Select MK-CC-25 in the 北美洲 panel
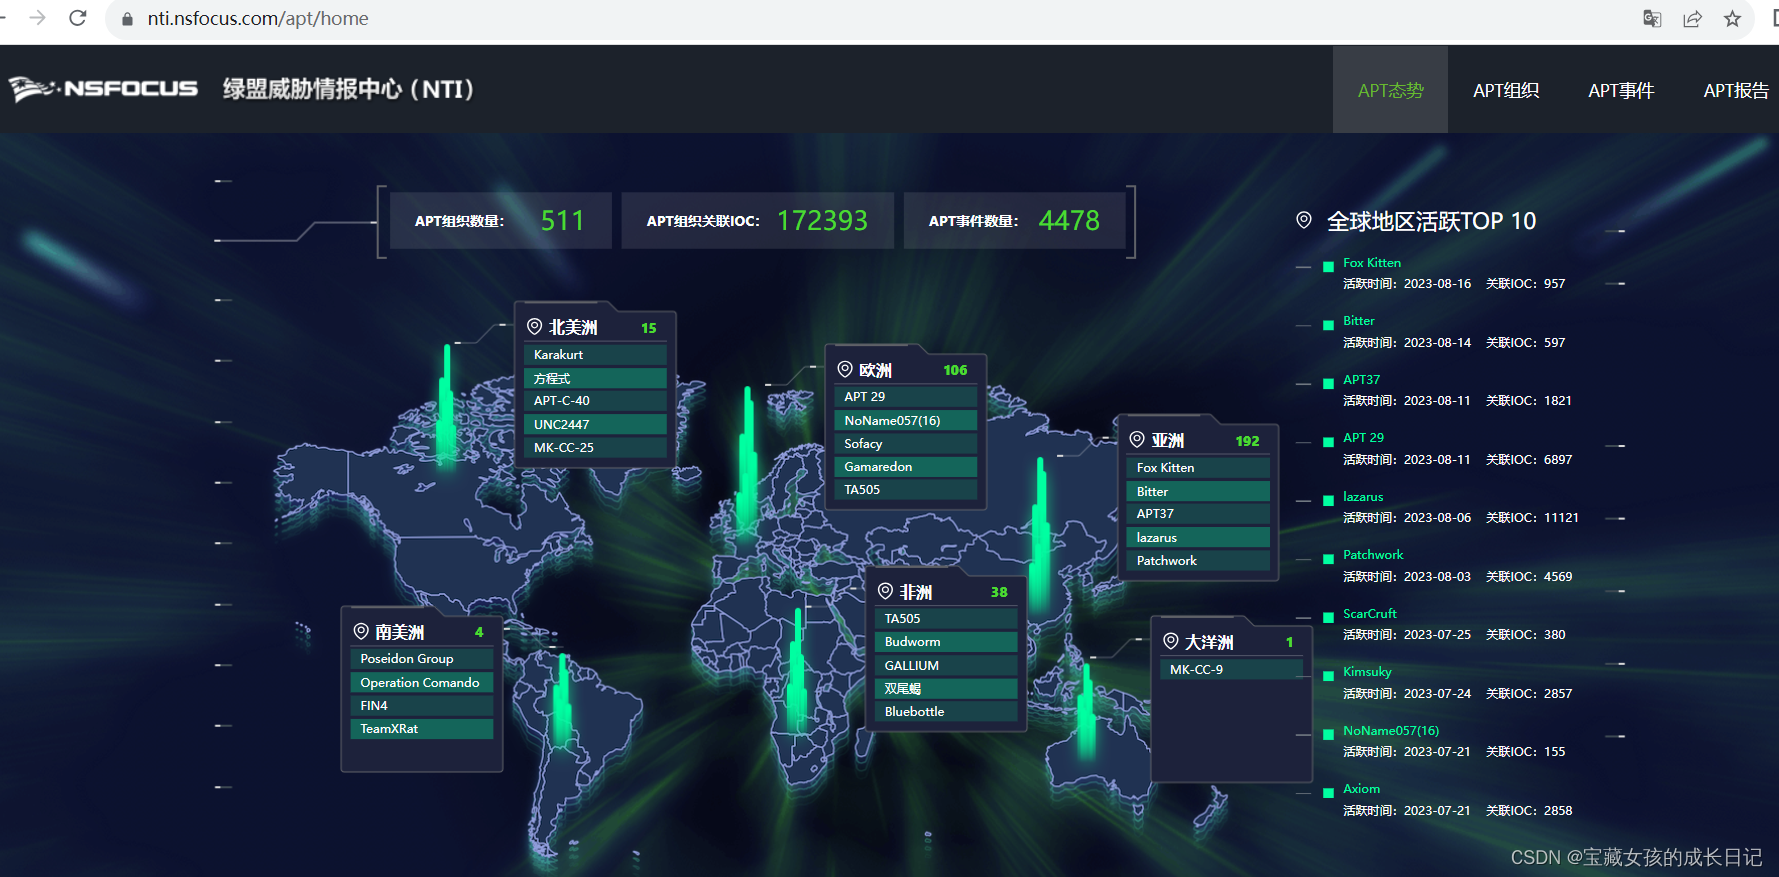 [595, 448]
